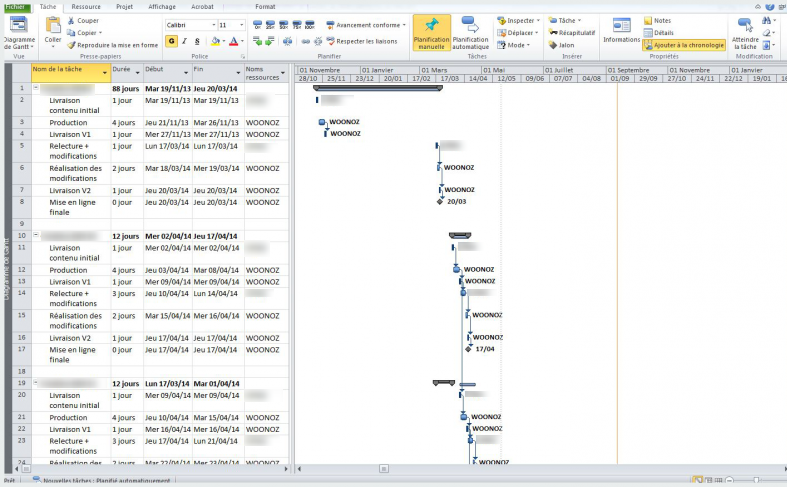Viewport: 787px width, 490px height.
Task: Set task to 25% complete
Action: [x=271, y=25]
